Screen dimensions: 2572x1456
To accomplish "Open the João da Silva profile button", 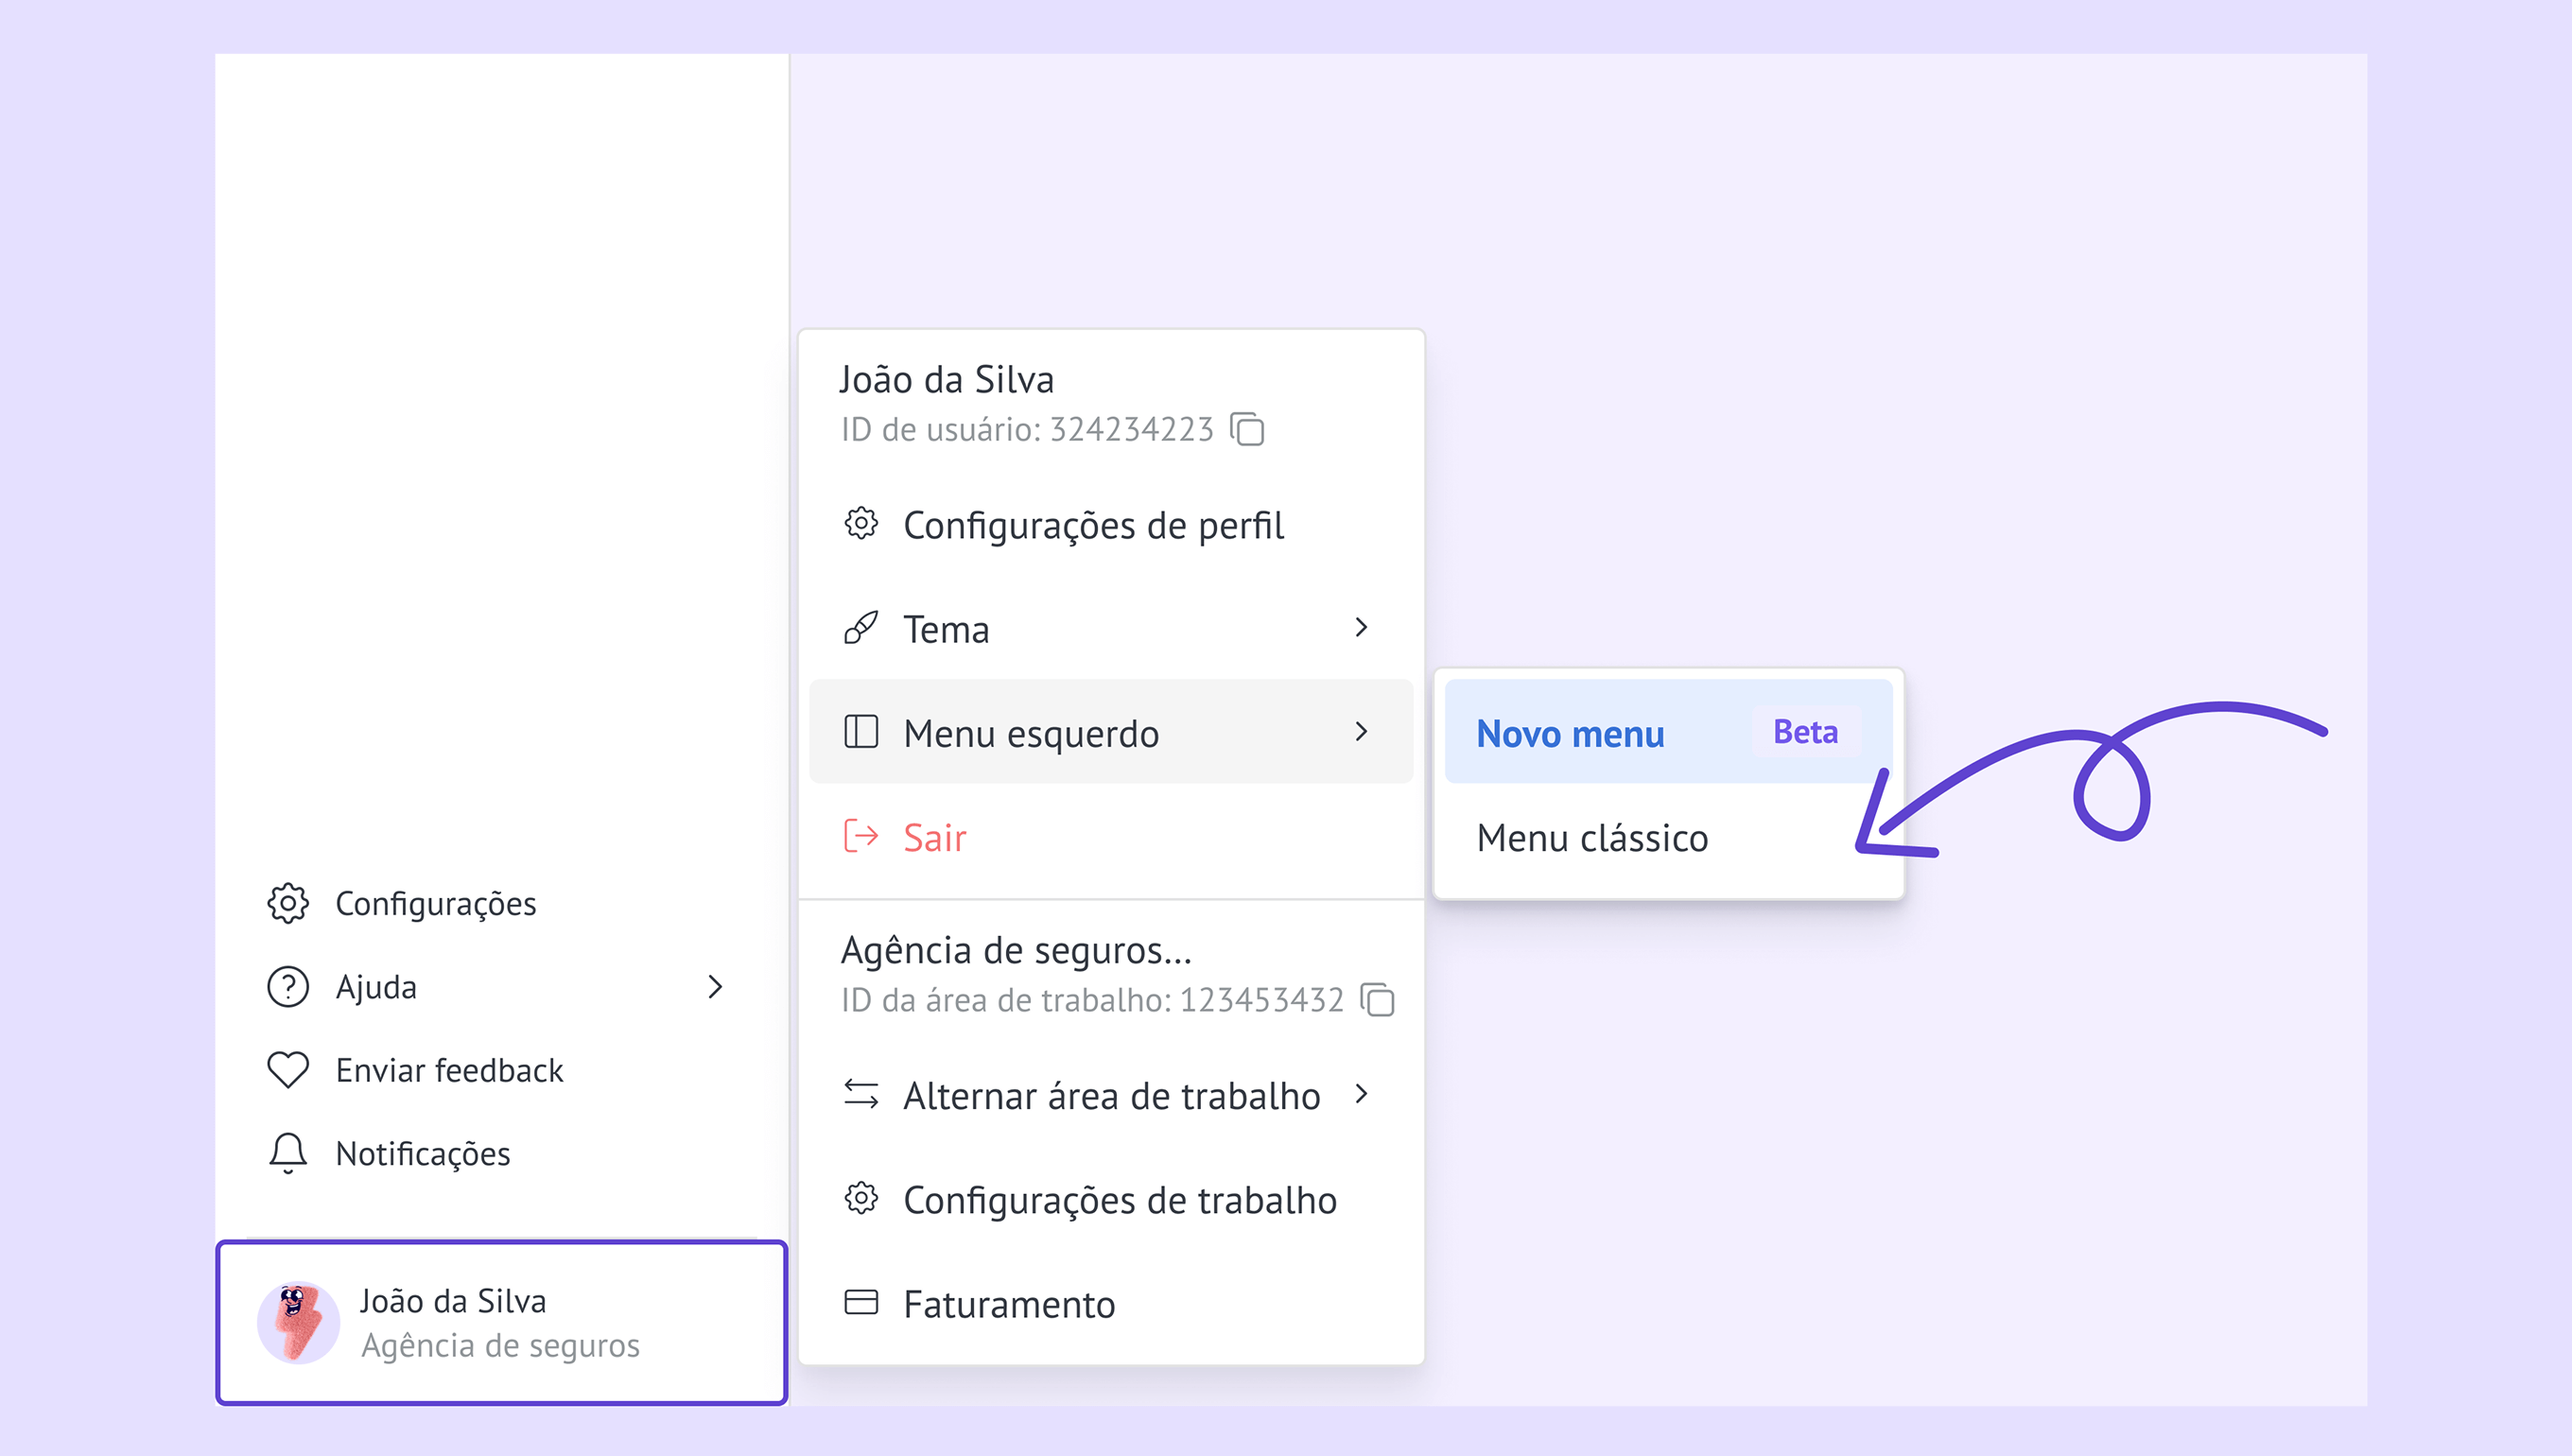I will (x=502, y=1322).
